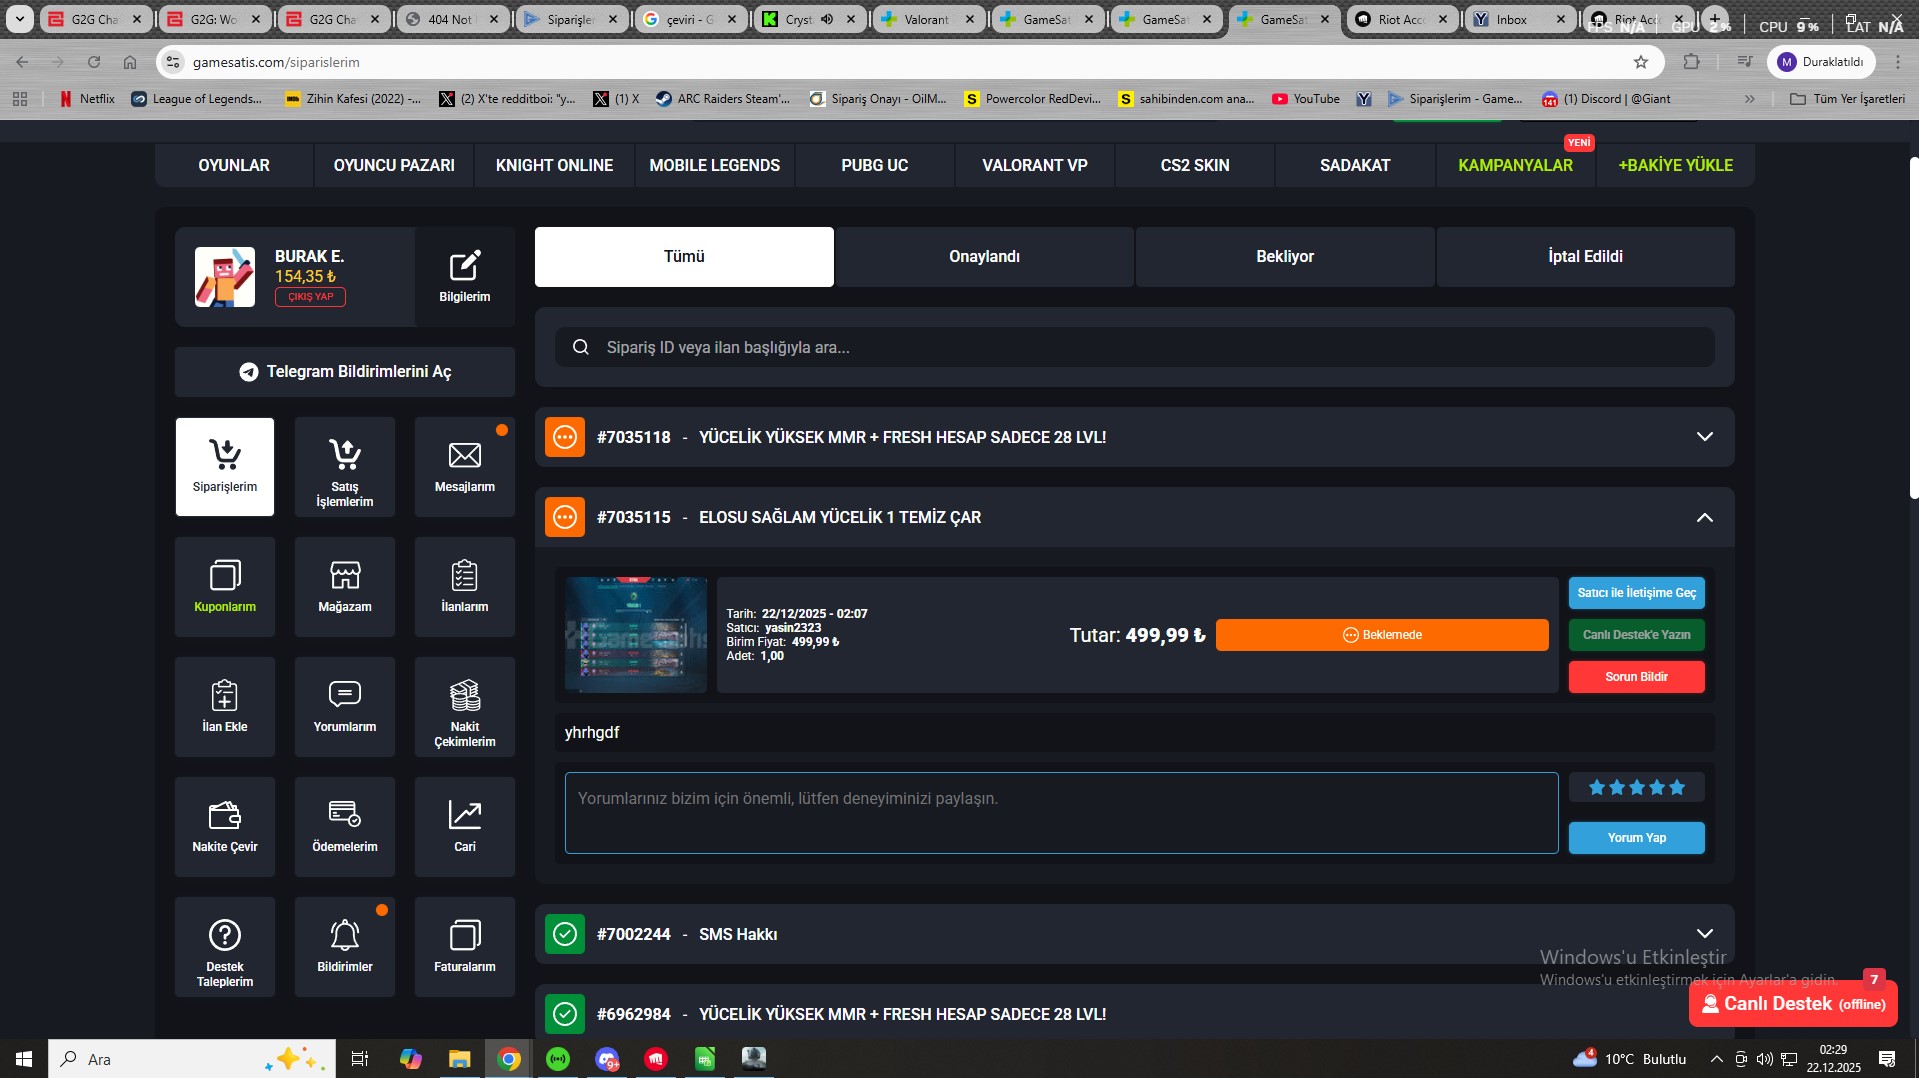
Task: Click the Beklemede status button
Action: [x=1382, y=635]
